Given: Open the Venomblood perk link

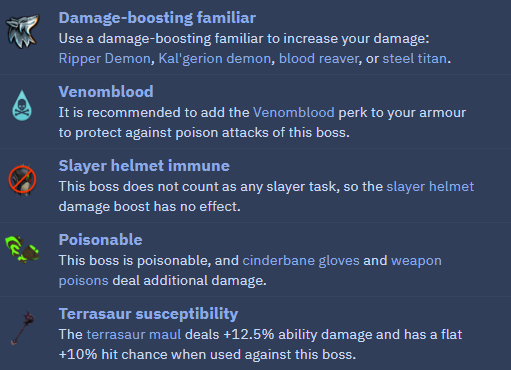Looking at the screenshot, I should click(x=294, y=113).
